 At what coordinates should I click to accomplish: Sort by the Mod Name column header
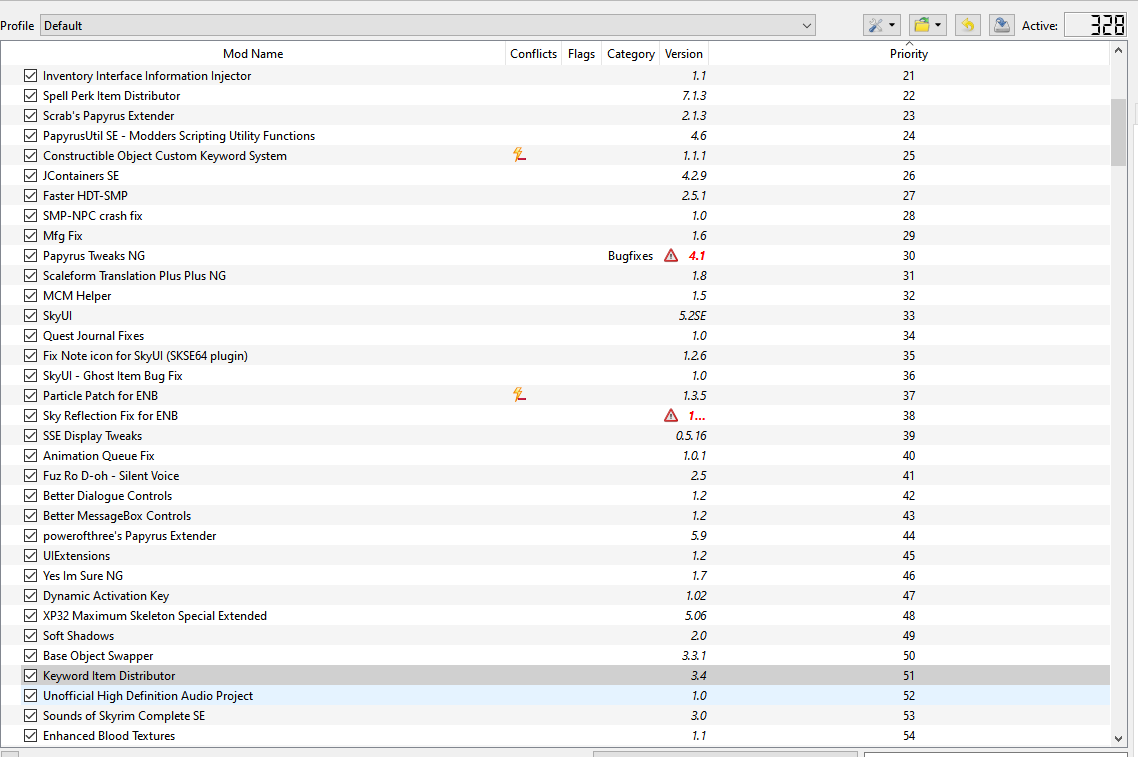[253, 54]
